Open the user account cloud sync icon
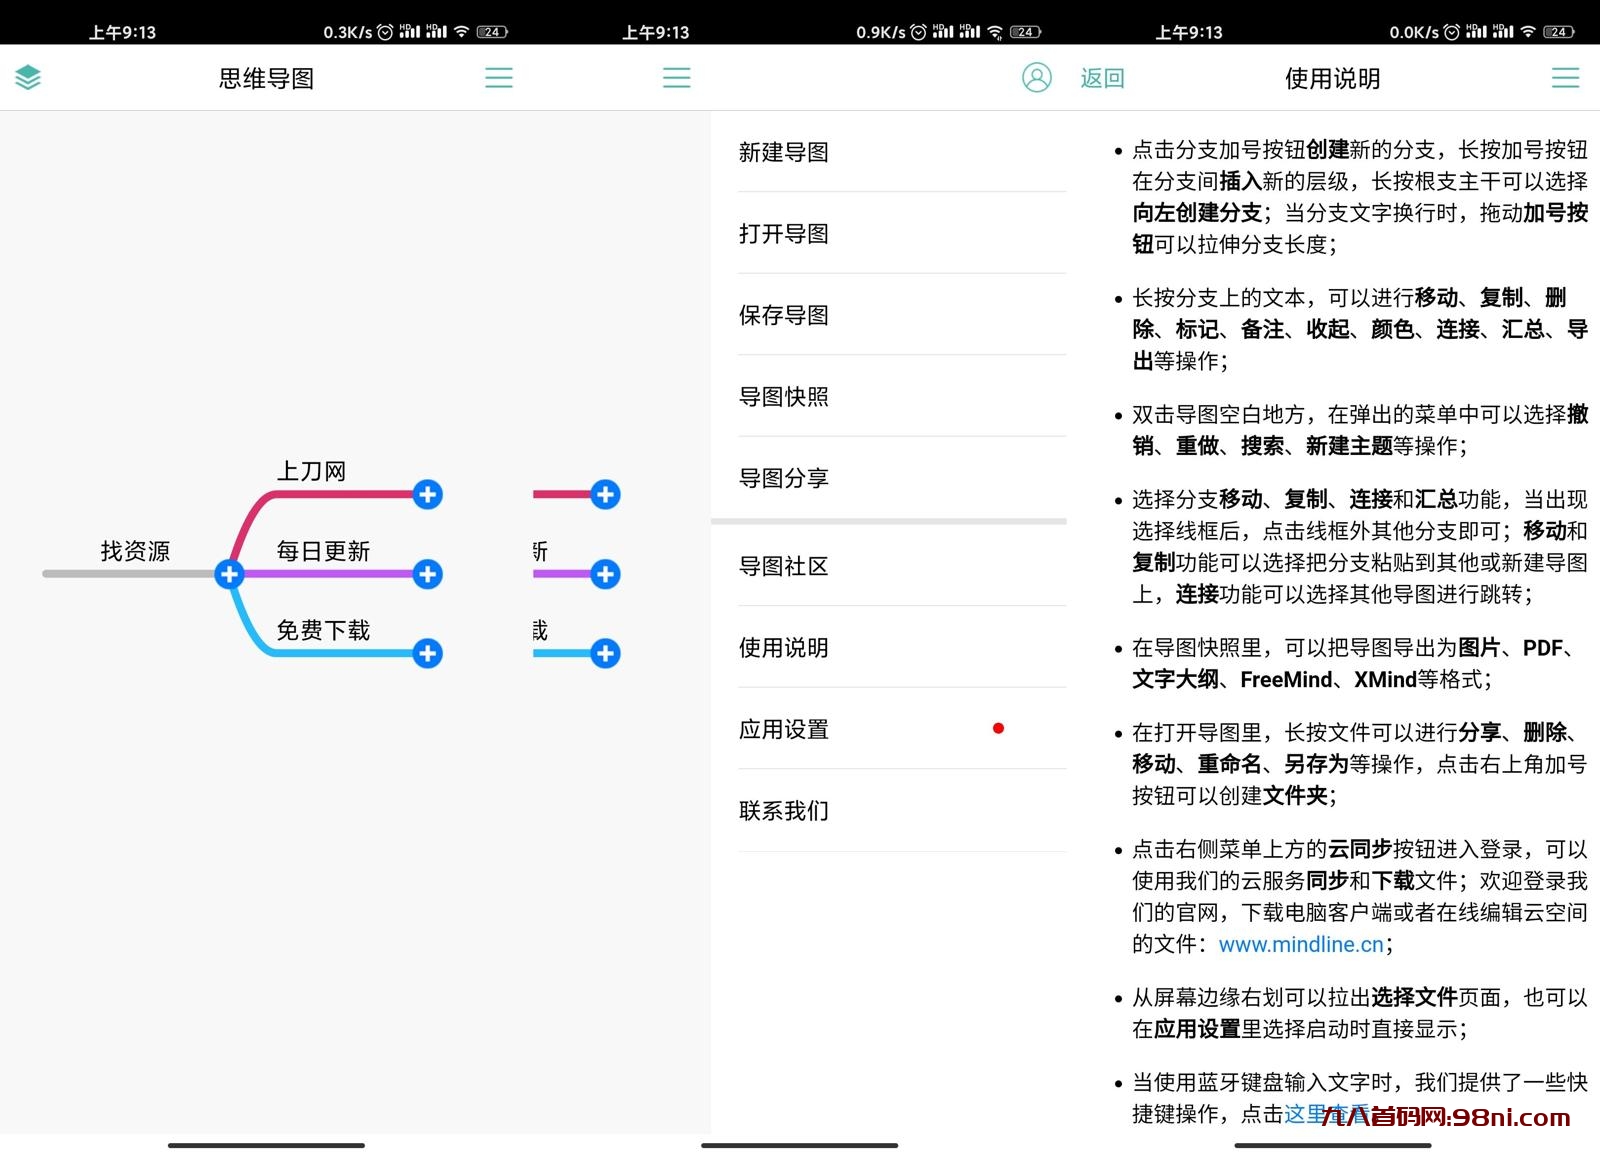Viewport: 1600px width, 1156px height. [x=1037, y=78]
